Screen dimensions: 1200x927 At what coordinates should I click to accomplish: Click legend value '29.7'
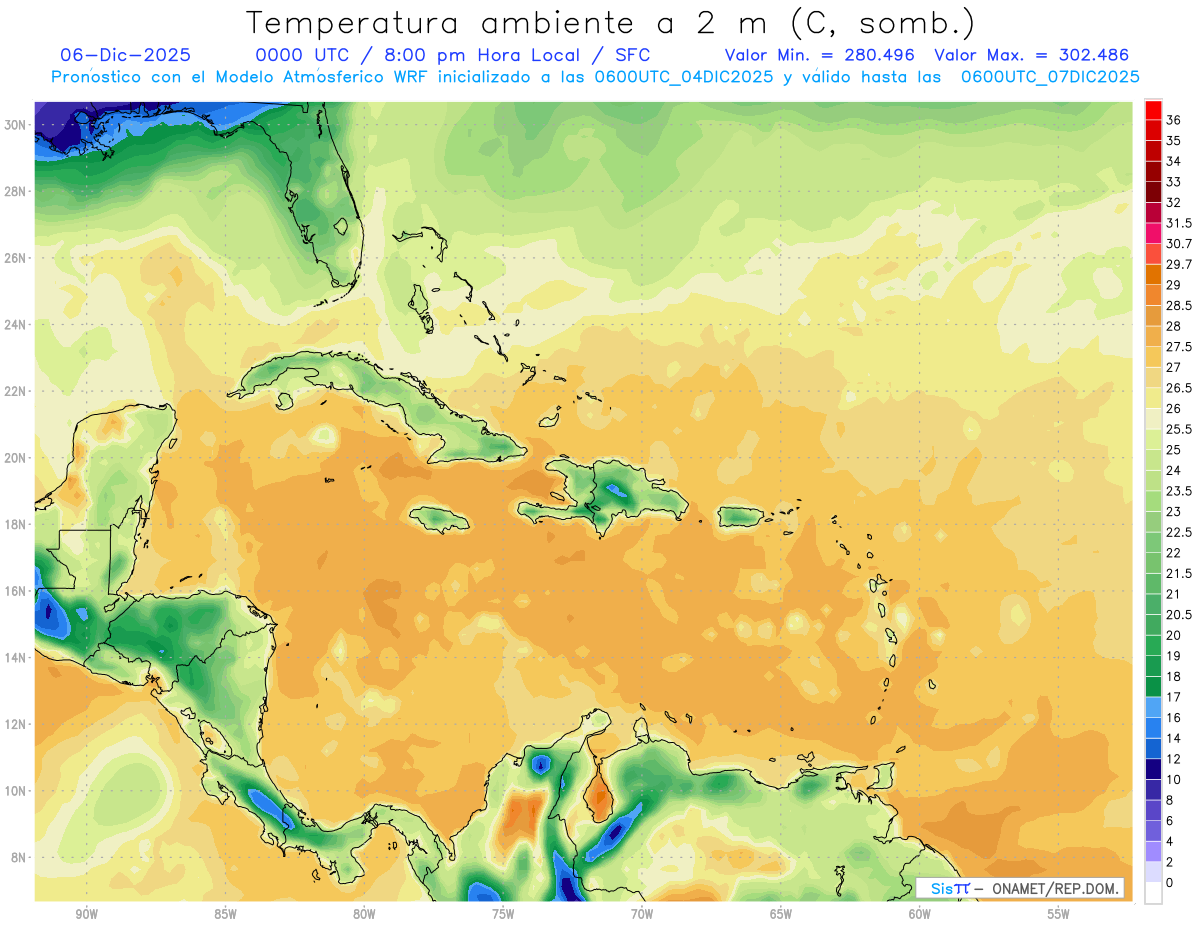1179,265
